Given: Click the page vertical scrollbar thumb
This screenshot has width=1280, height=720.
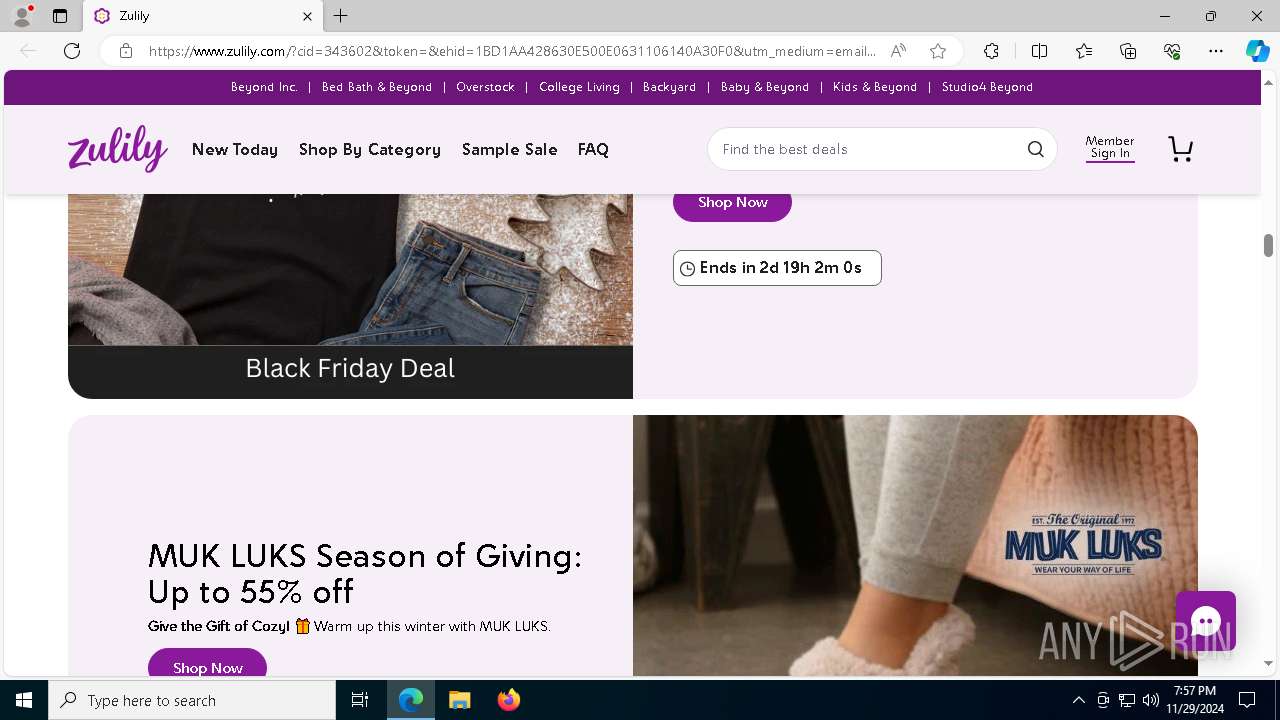Looking at the screenshot, I should tap(1268, 245).
